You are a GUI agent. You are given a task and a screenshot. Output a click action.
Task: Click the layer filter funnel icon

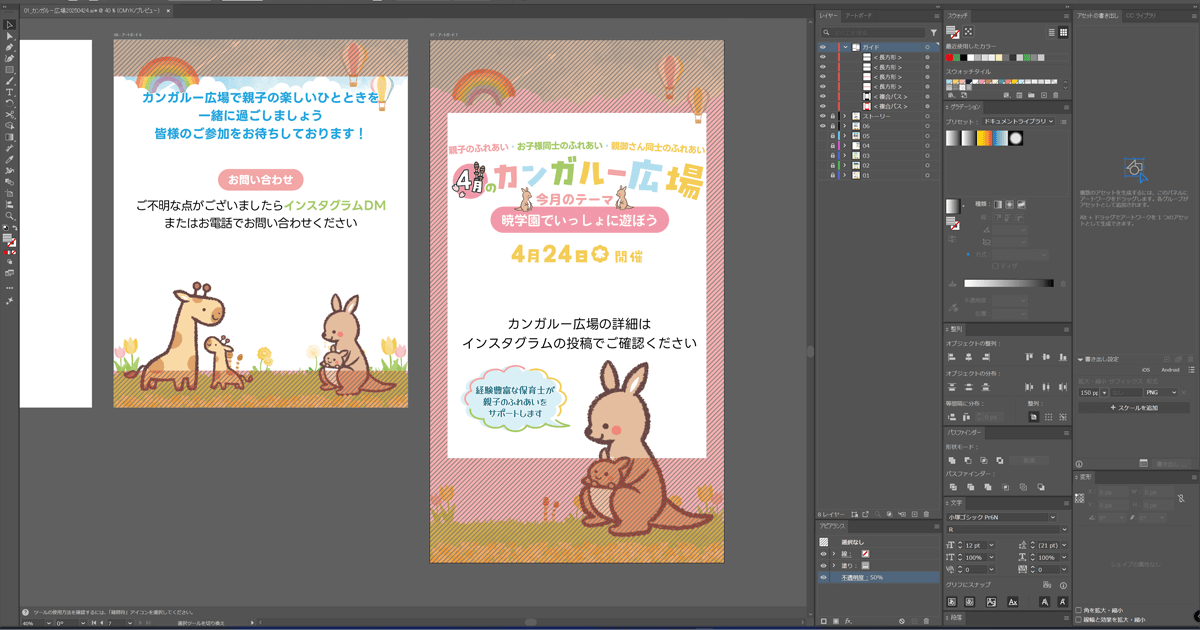(x=933, y=32)
